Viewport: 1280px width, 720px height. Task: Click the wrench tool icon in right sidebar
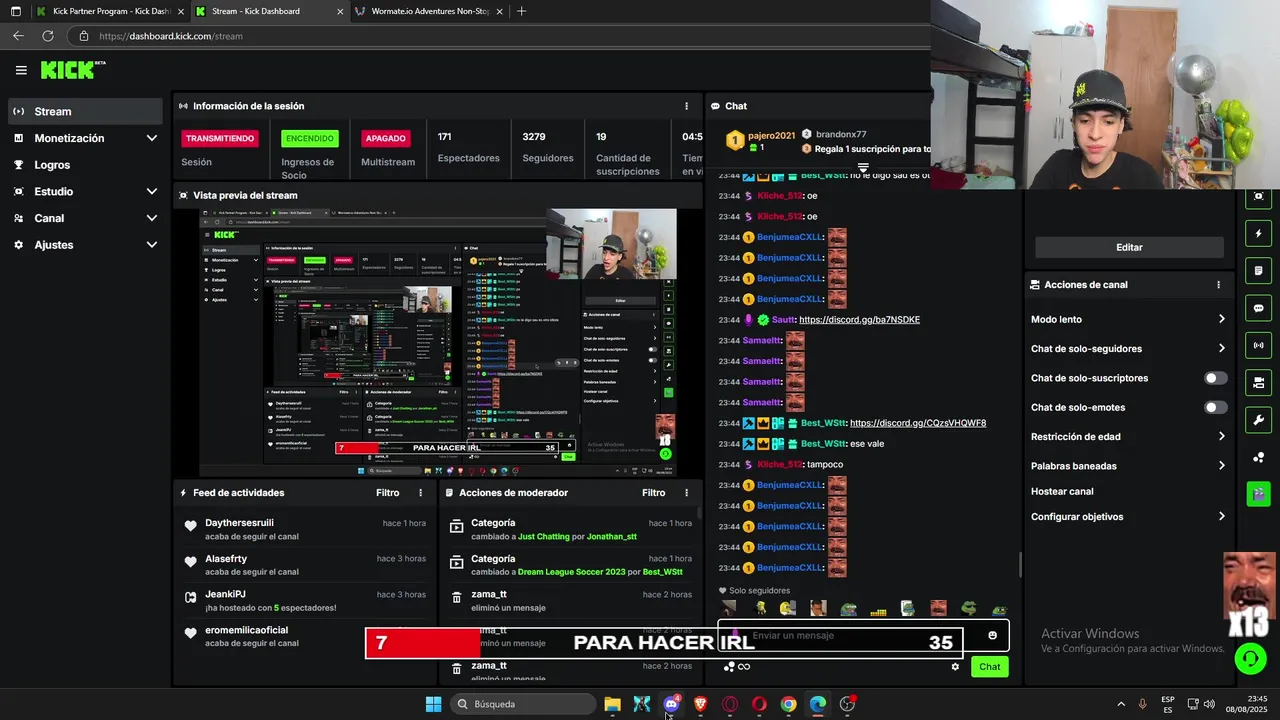1258,420
